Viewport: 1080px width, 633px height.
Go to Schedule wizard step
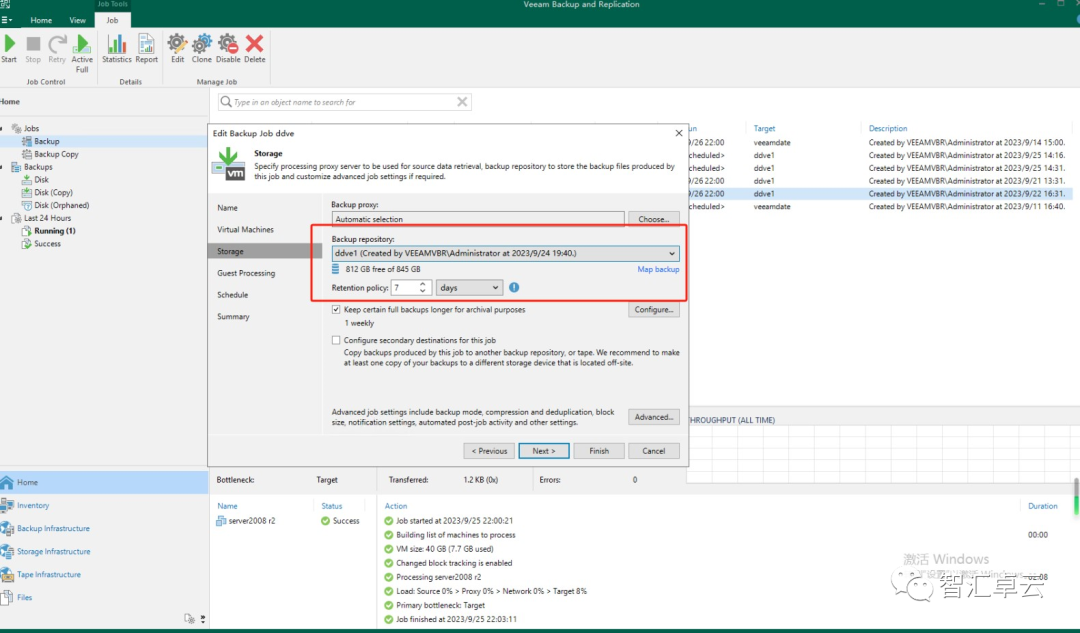[232, 295]
